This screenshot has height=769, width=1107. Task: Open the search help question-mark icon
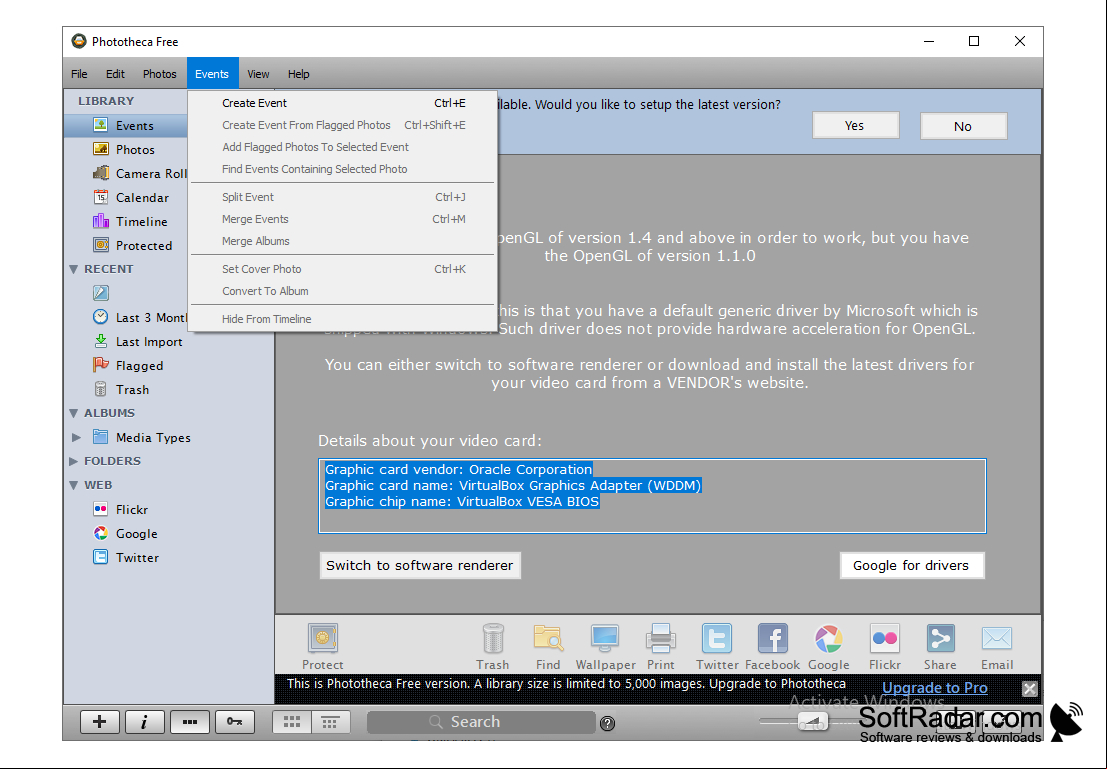[x=607, y=723]
